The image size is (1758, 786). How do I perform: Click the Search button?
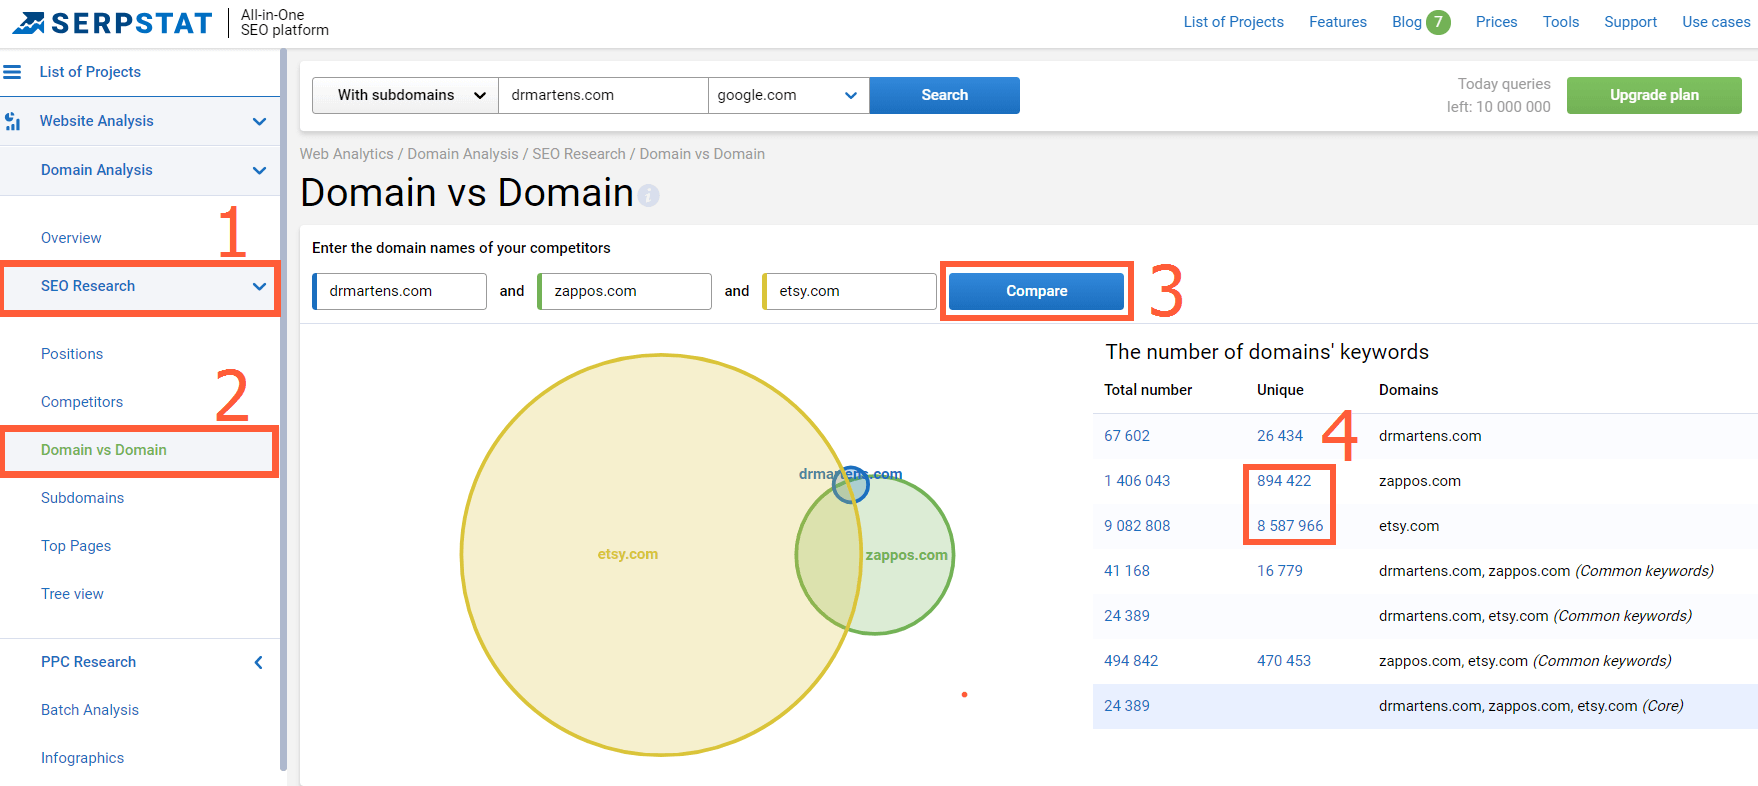click(x=945, y=95)
